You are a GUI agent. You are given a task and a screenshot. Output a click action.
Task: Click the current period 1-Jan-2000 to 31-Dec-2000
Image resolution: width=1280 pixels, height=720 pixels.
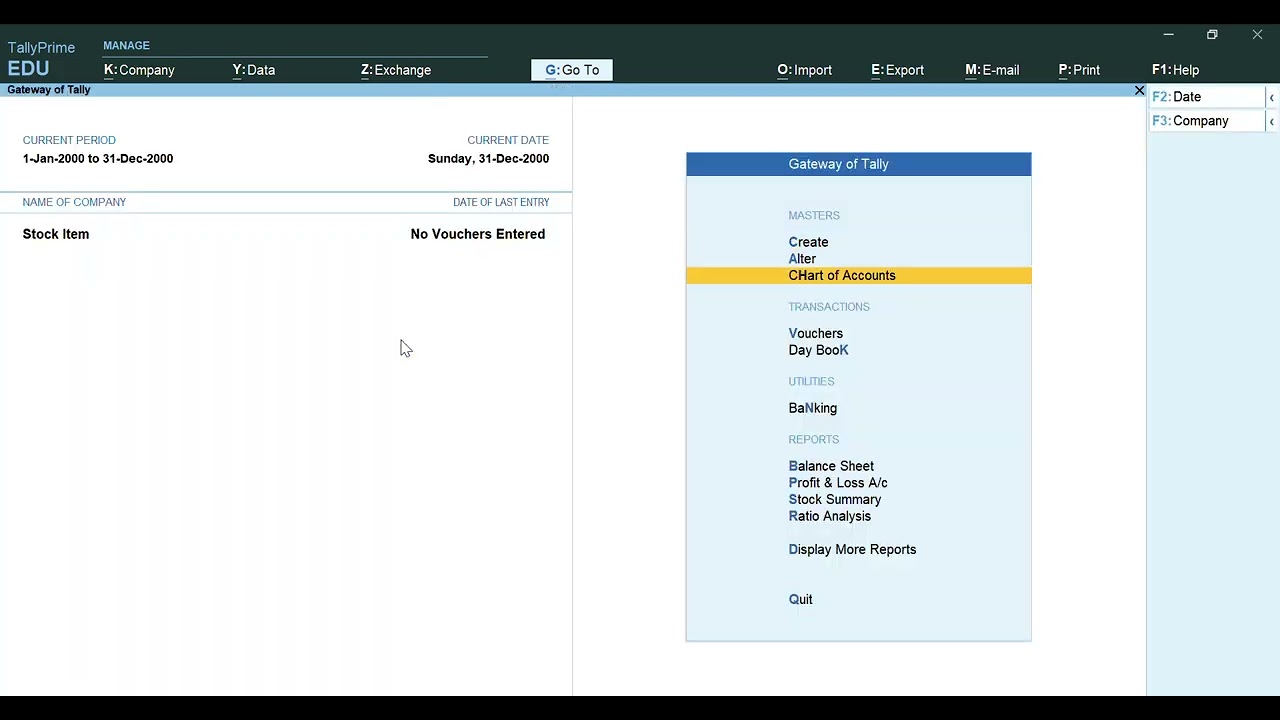98,159
